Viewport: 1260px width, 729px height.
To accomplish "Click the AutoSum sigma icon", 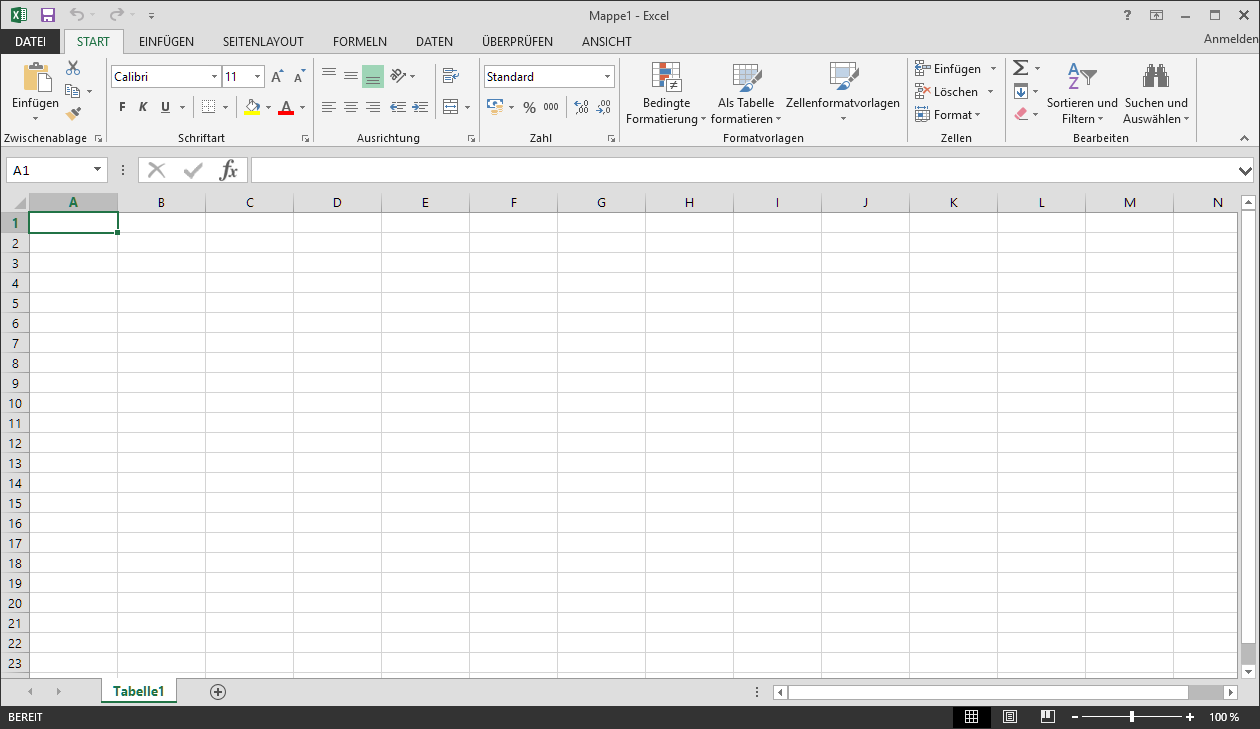I will pyautogui.click(x=1020, y=68).
